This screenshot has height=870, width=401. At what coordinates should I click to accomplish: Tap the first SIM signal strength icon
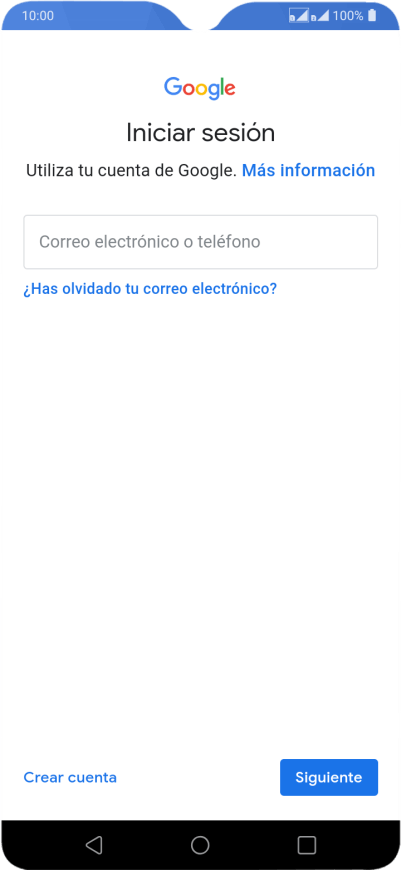tap(298, 16)
